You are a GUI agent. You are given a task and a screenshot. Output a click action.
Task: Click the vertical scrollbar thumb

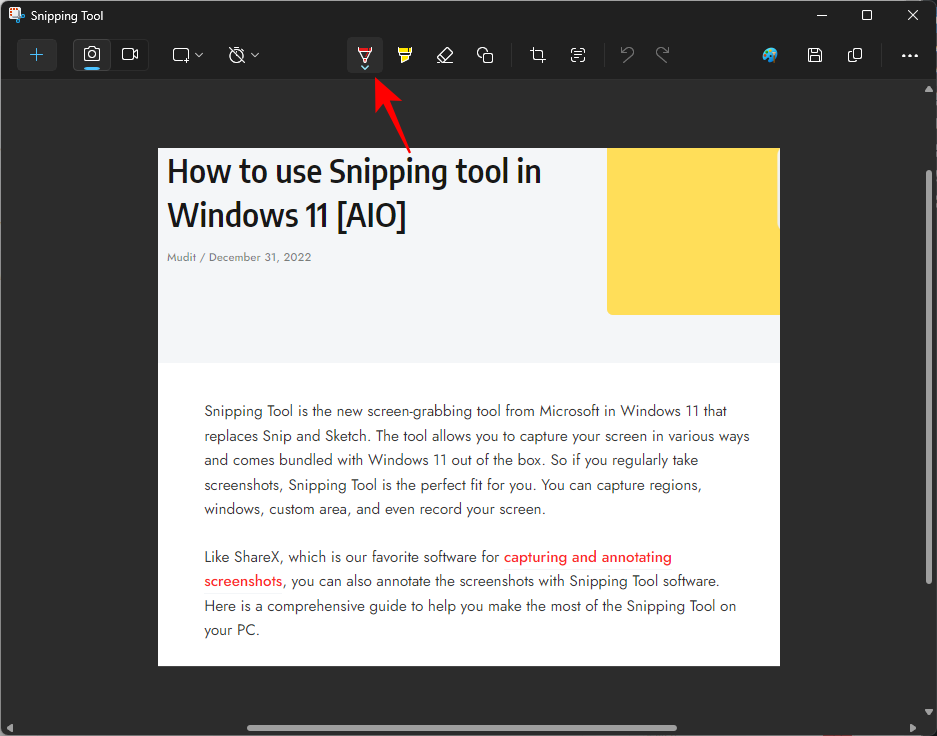click(x=929, y=376)
